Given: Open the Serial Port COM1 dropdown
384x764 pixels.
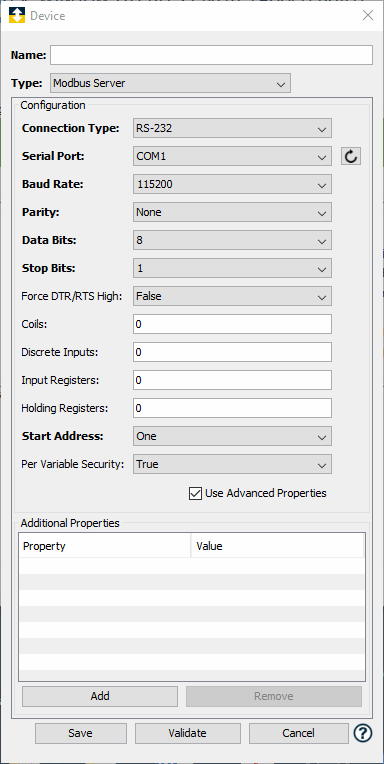Looking at the screenshot, I should pos(232,156).
